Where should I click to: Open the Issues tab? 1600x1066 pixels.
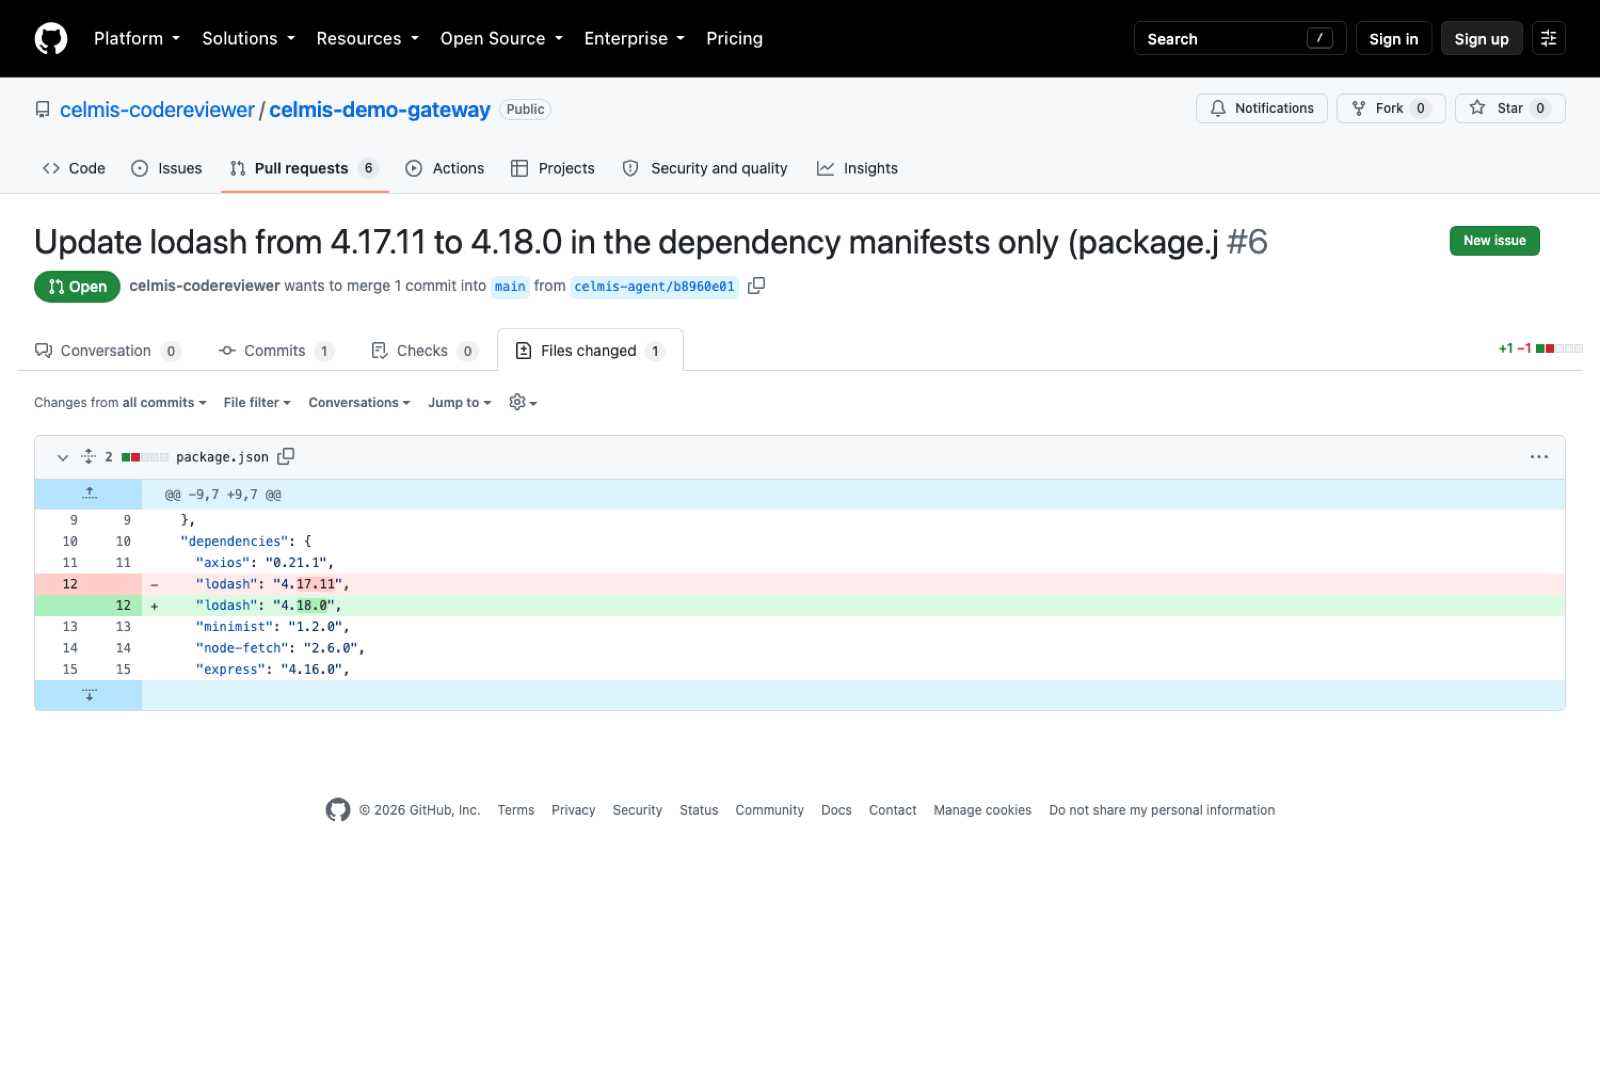click(167, 168)
